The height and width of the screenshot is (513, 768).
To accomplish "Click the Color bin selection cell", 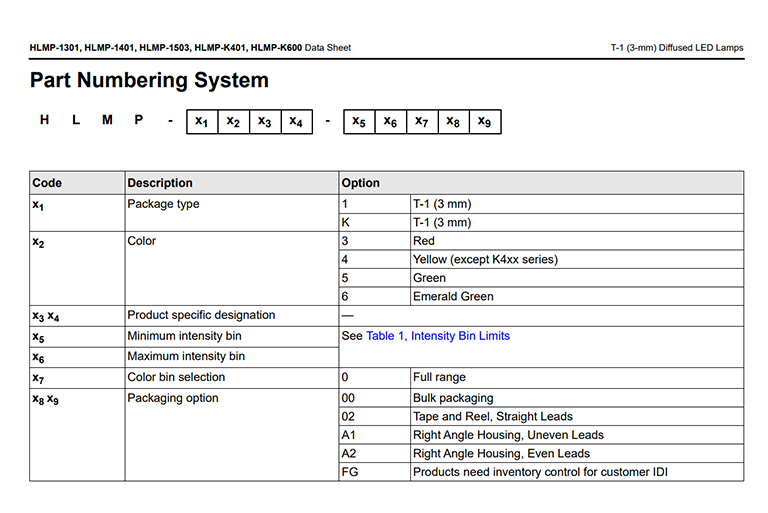I will coord(232,378).
